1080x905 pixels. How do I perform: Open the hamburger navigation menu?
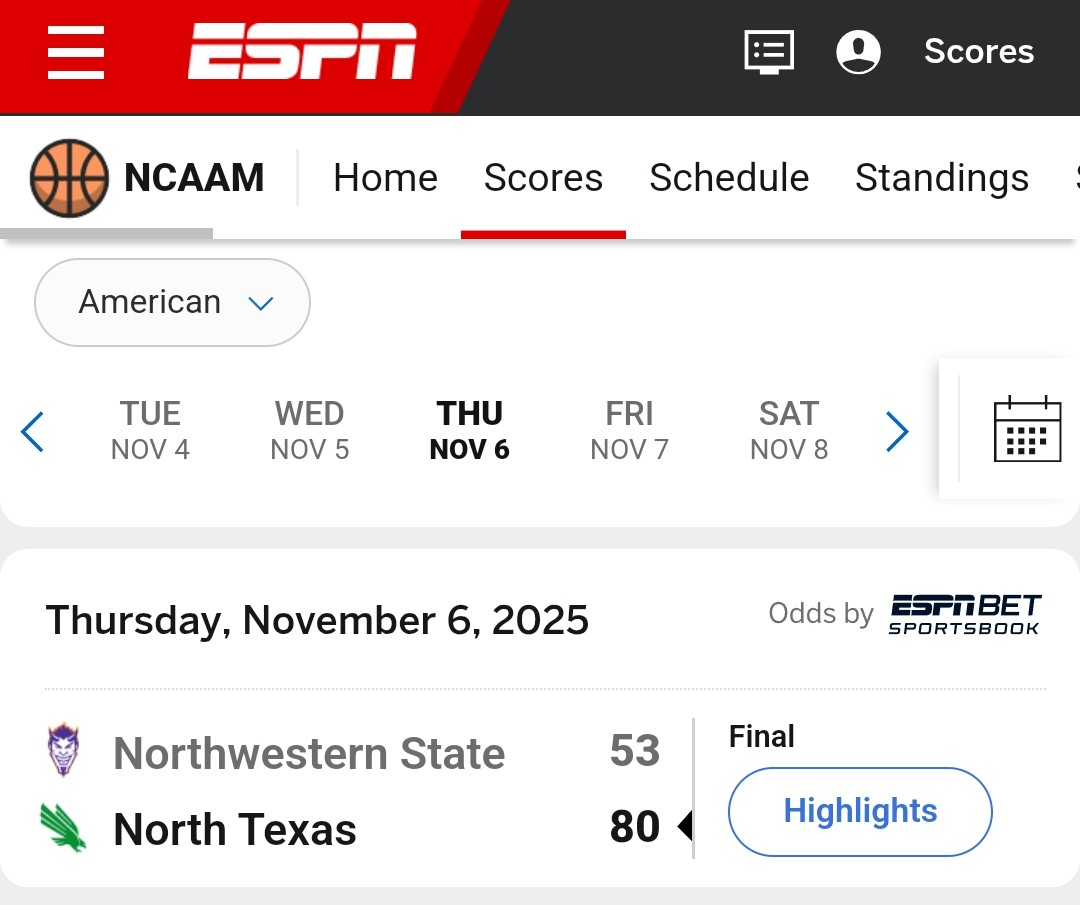(x=76, y=53)
